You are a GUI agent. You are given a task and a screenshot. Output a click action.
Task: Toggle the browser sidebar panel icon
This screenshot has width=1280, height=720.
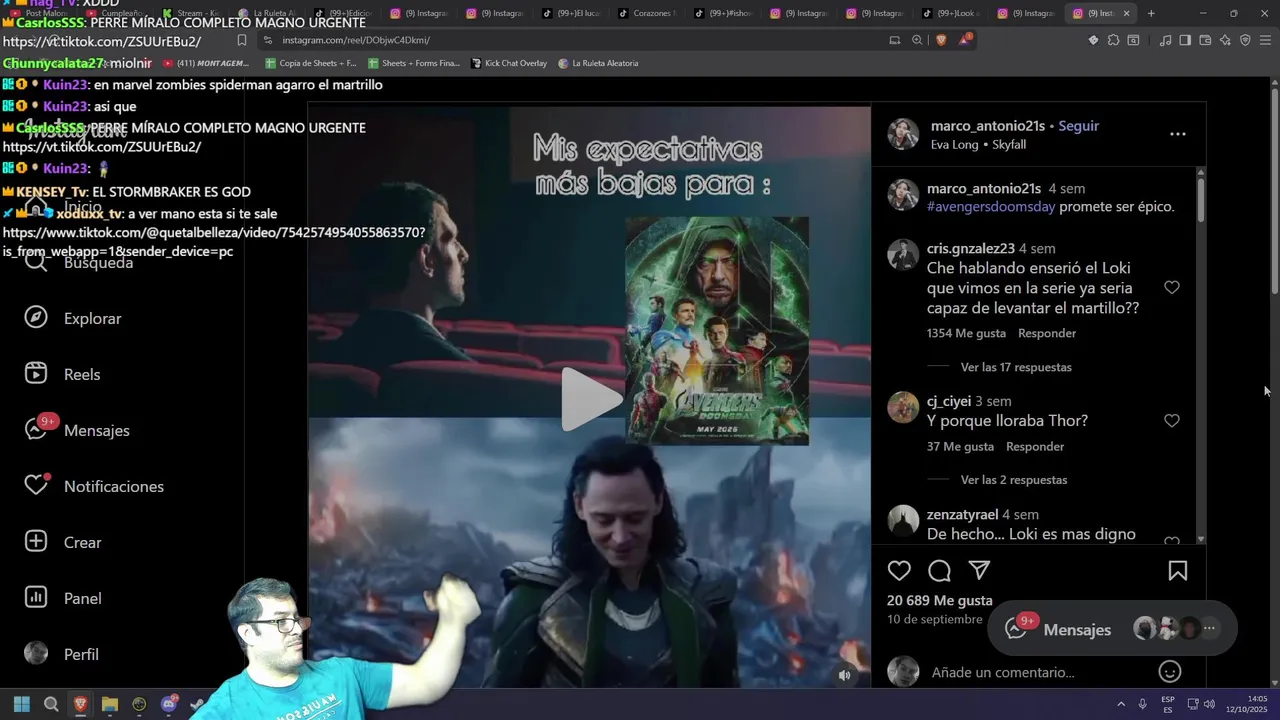coord(1185,40)
